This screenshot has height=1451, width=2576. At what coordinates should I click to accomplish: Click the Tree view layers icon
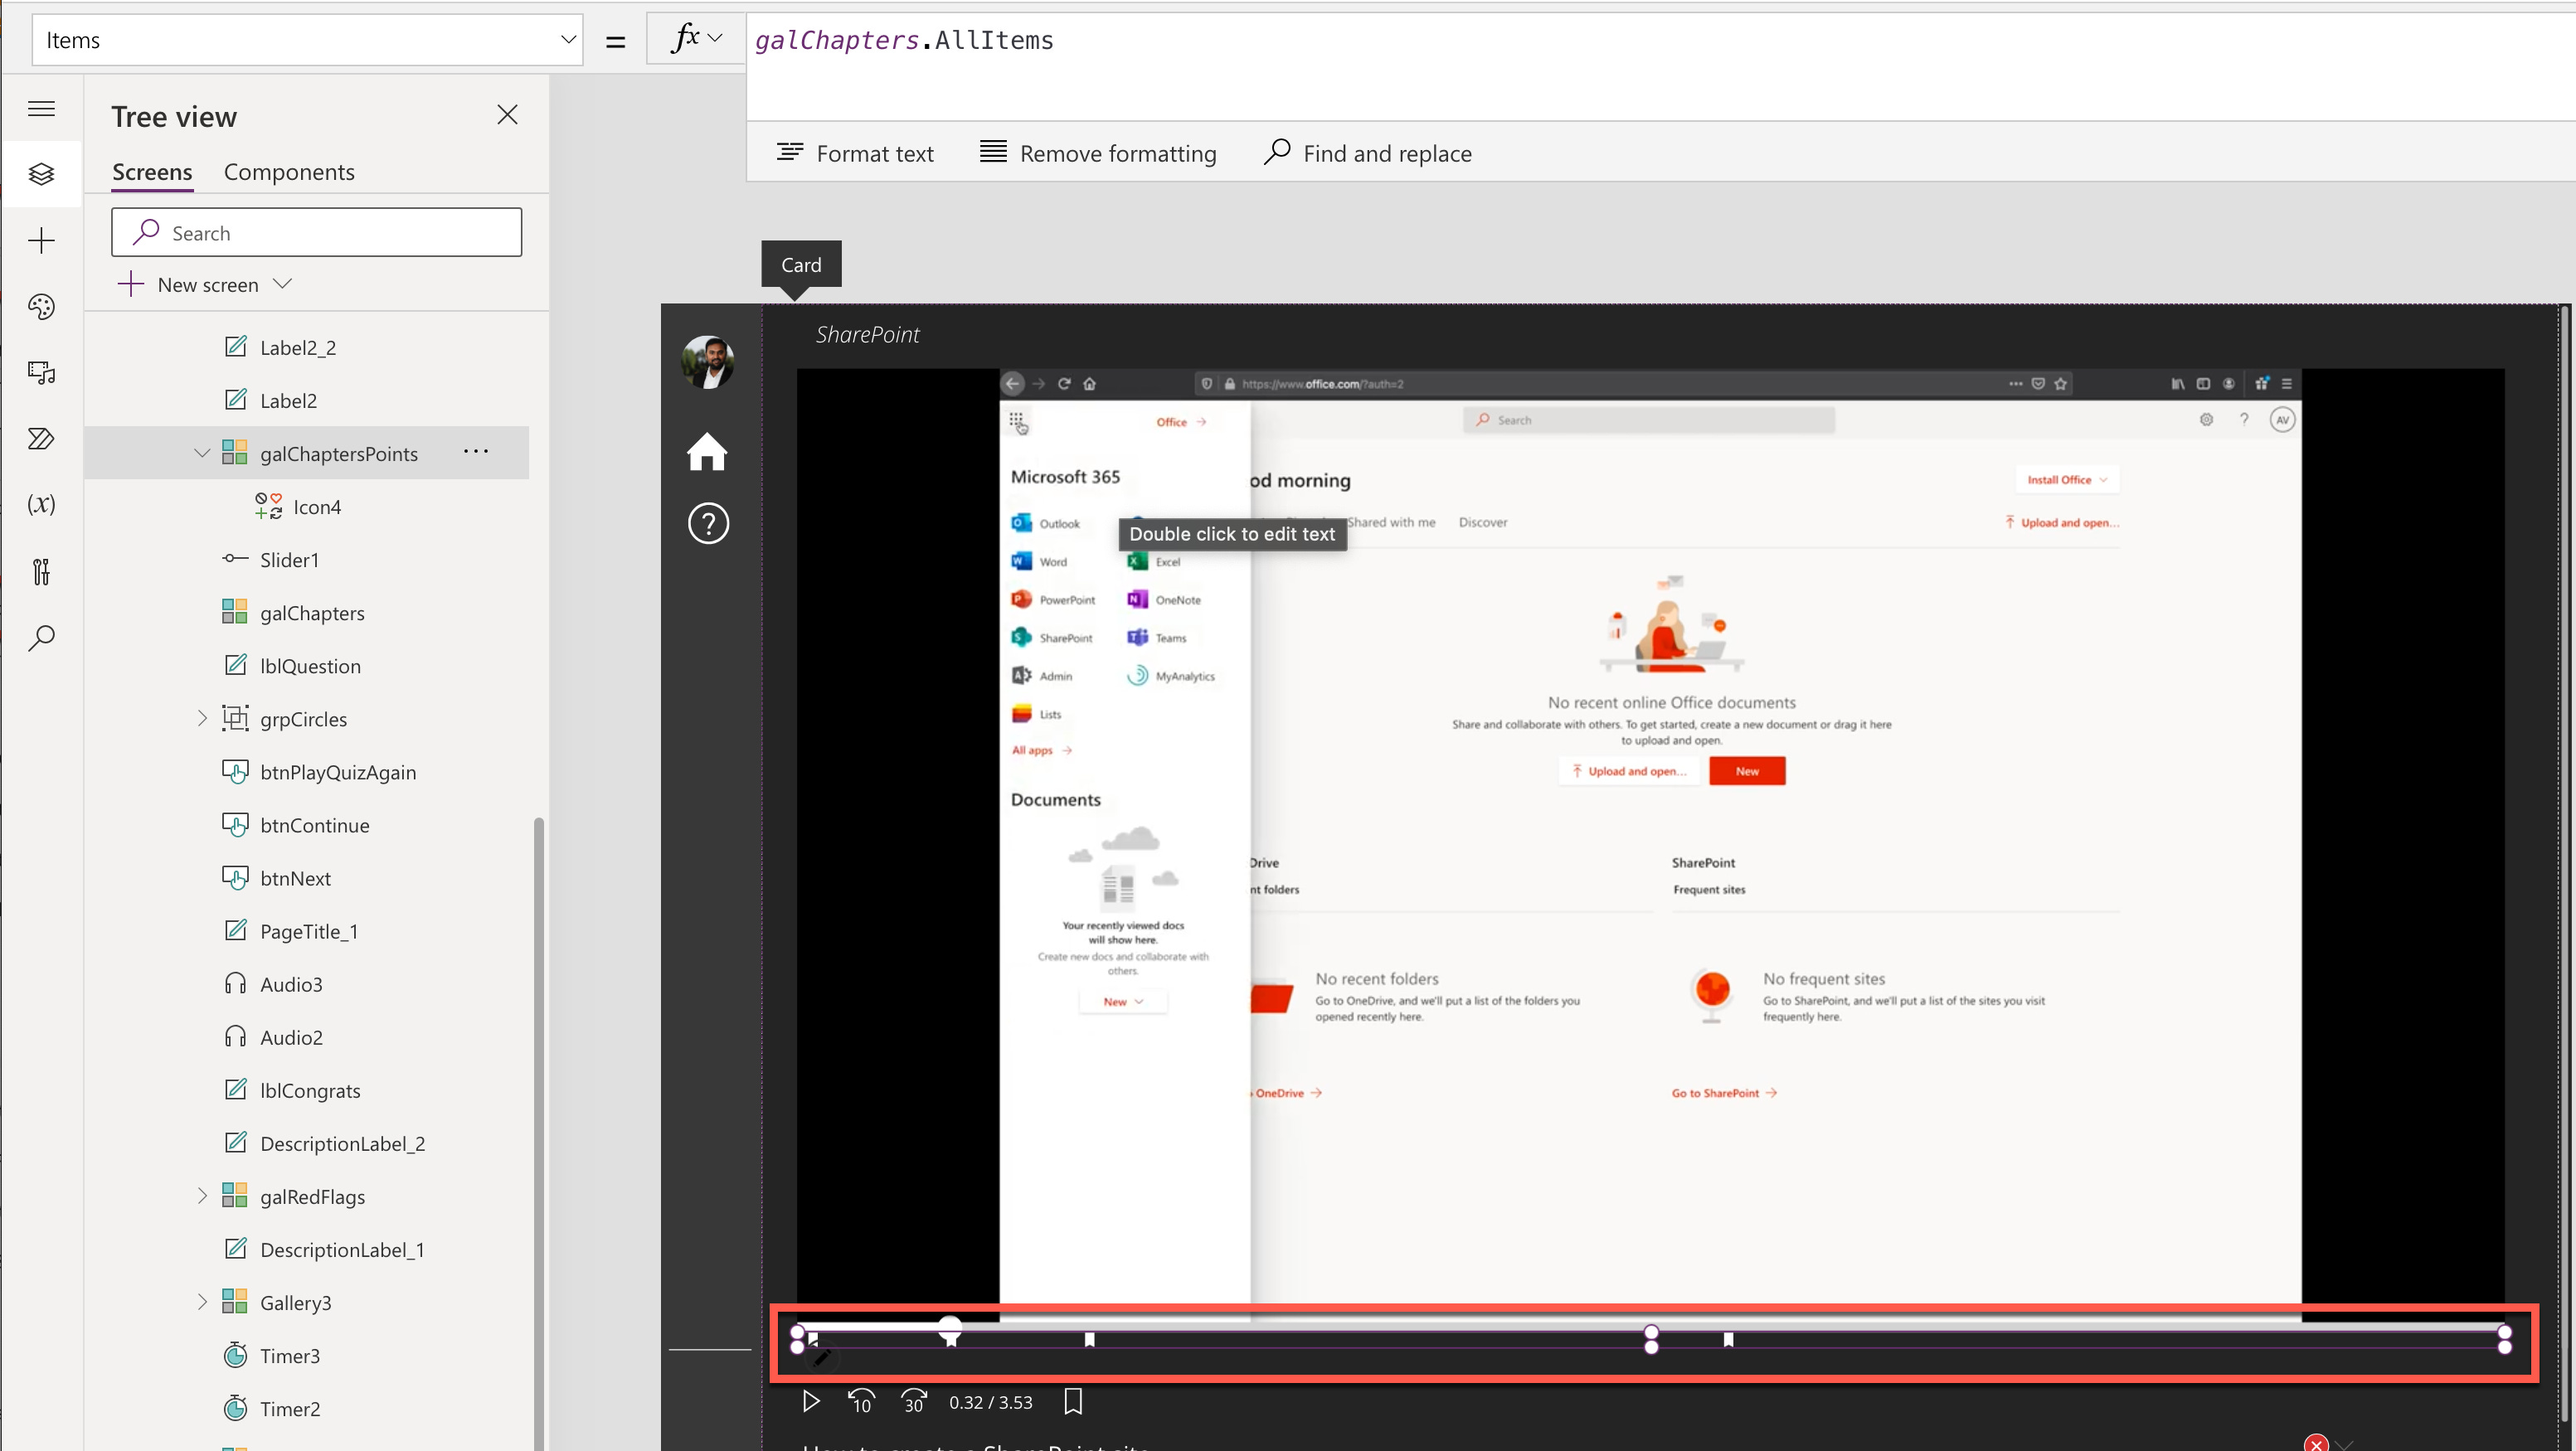[41, 174]
